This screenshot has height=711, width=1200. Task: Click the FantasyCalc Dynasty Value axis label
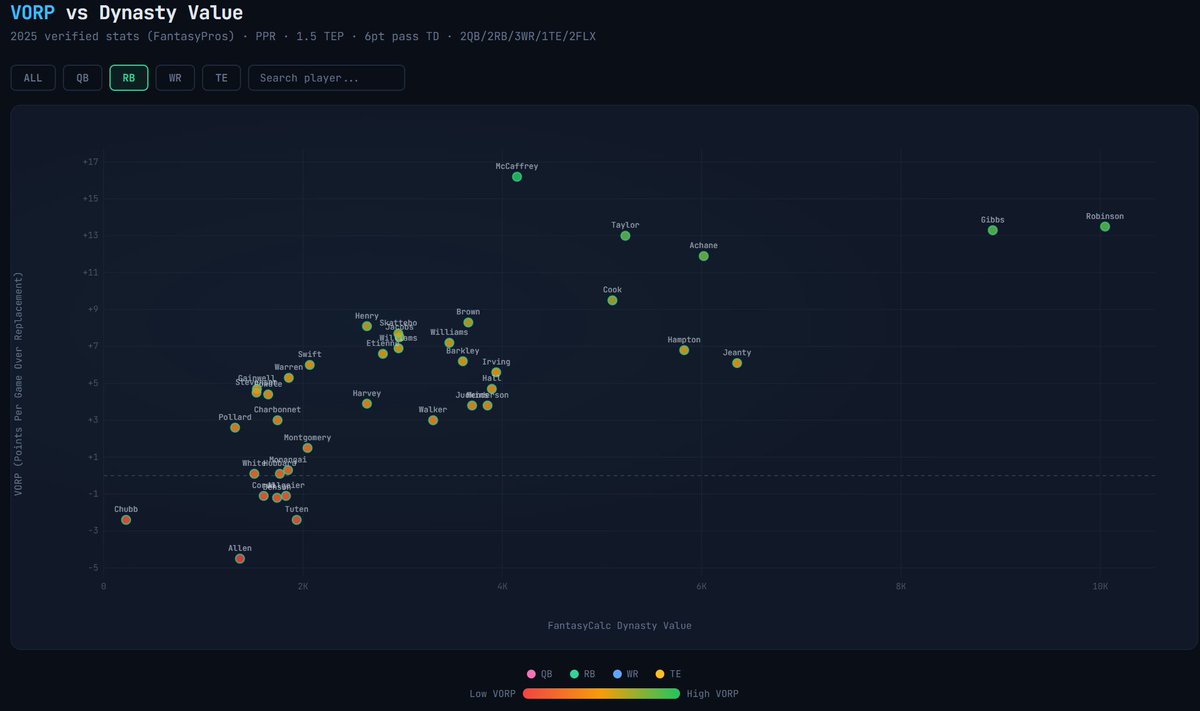(619, 626)
